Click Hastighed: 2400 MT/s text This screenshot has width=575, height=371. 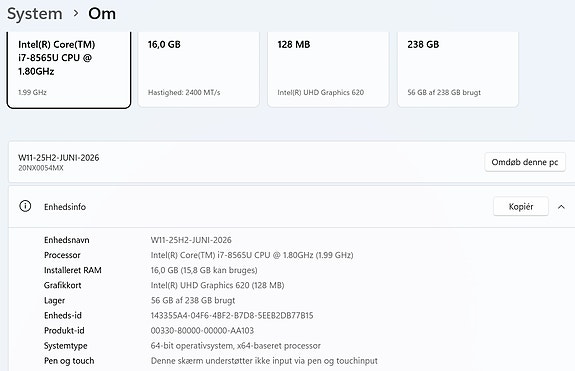(184, 92)
